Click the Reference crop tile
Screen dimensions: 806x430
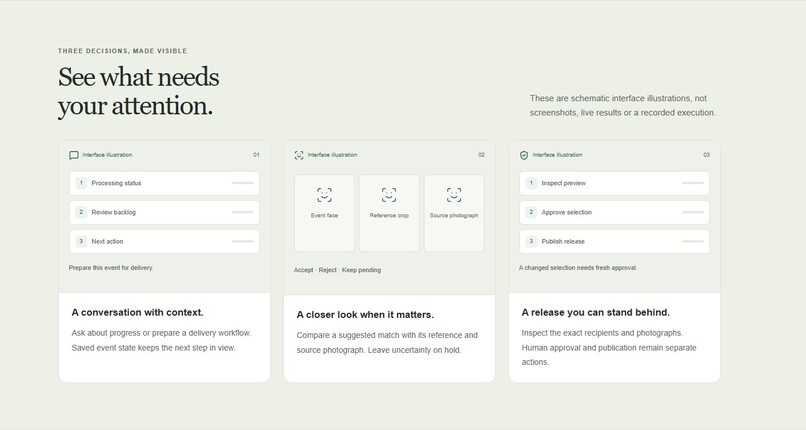coord(389,213)
